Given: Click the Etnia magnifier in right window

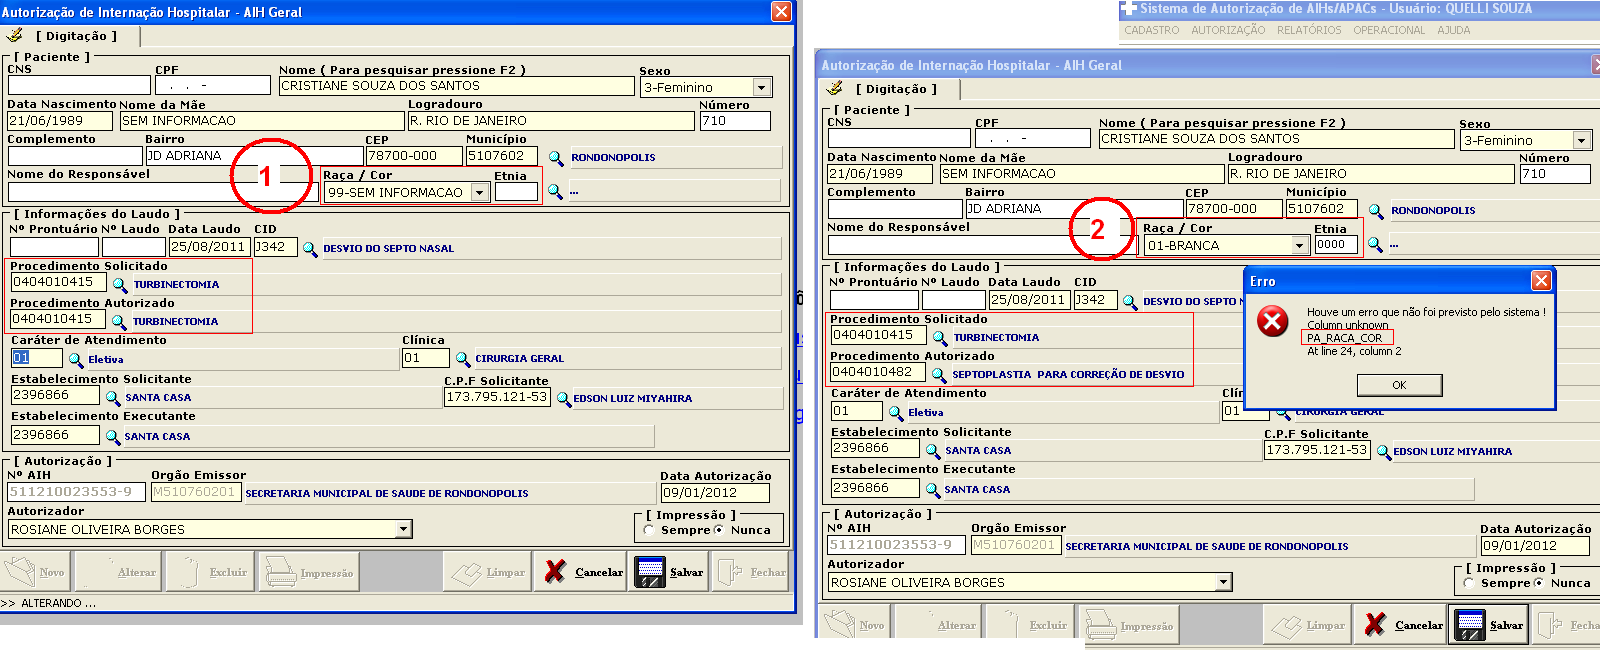Looking at the screenshot, I should [1375, 245].
